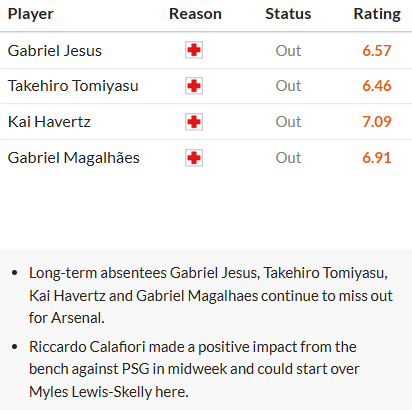Sort by the Status column header

click(288, 14)
